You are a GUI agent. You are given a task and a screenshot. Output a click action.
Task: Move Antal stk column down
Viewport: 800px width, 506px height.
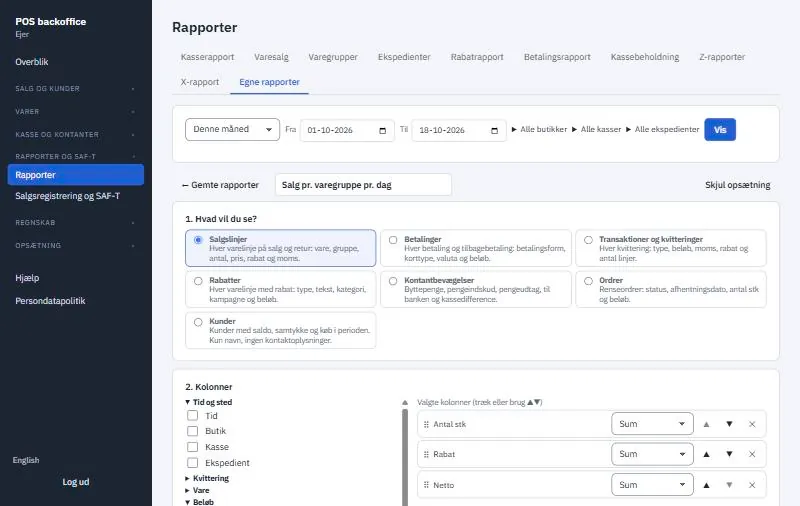point(729,424)
